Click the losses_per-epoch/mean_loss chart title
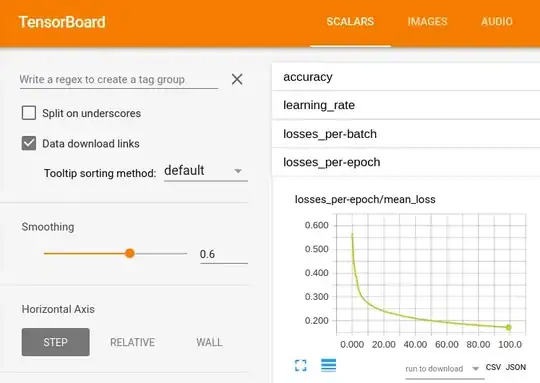 click(x=365, y=199)
